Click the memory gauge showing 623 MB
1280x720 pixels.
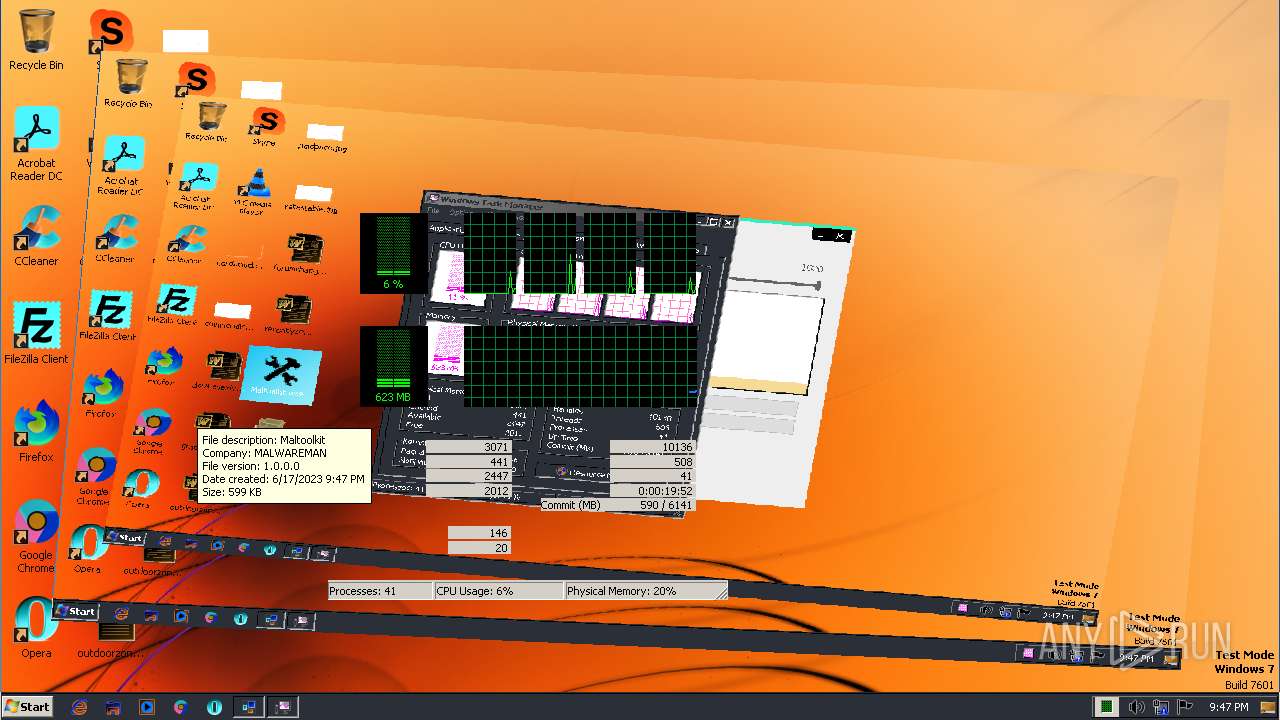point(393,366)
